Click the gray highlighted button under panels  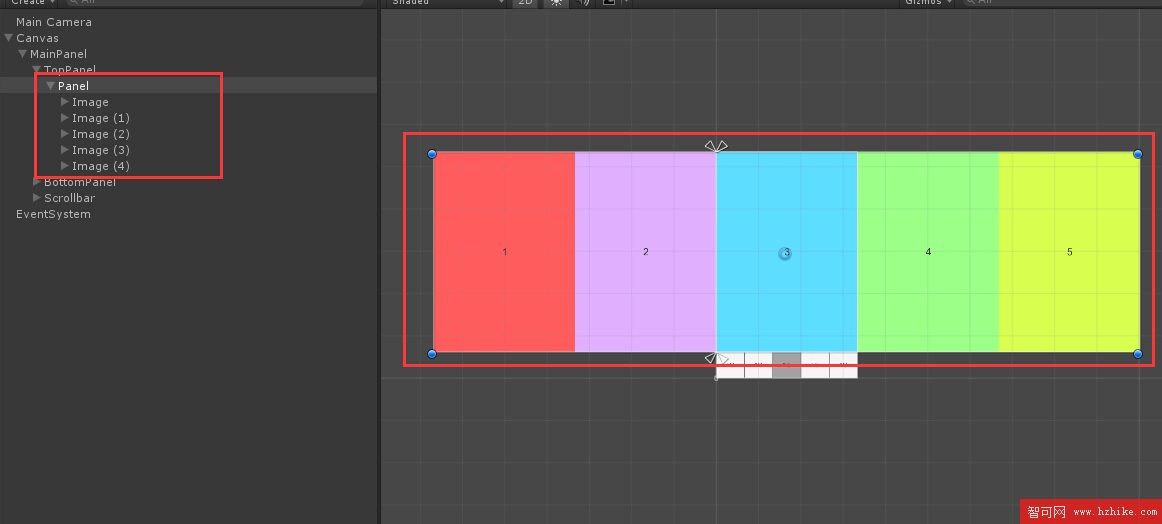coord(786,365)
